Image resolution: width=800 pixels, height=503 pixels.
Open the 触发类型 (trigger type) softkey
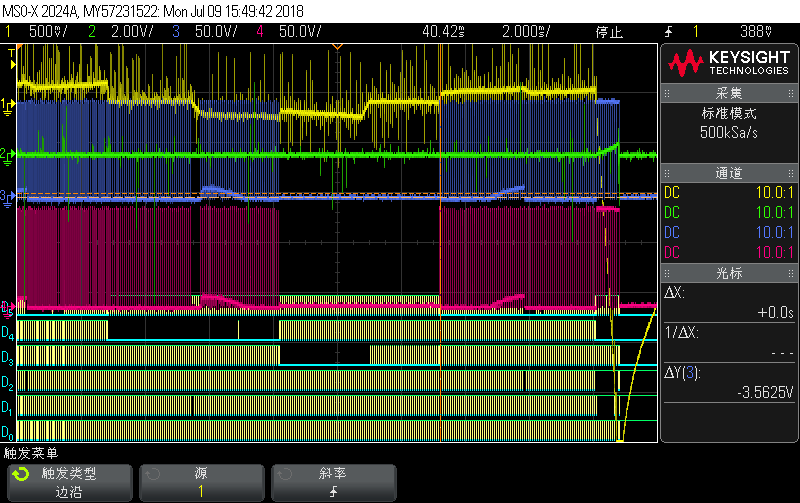(x=70, y=483)
